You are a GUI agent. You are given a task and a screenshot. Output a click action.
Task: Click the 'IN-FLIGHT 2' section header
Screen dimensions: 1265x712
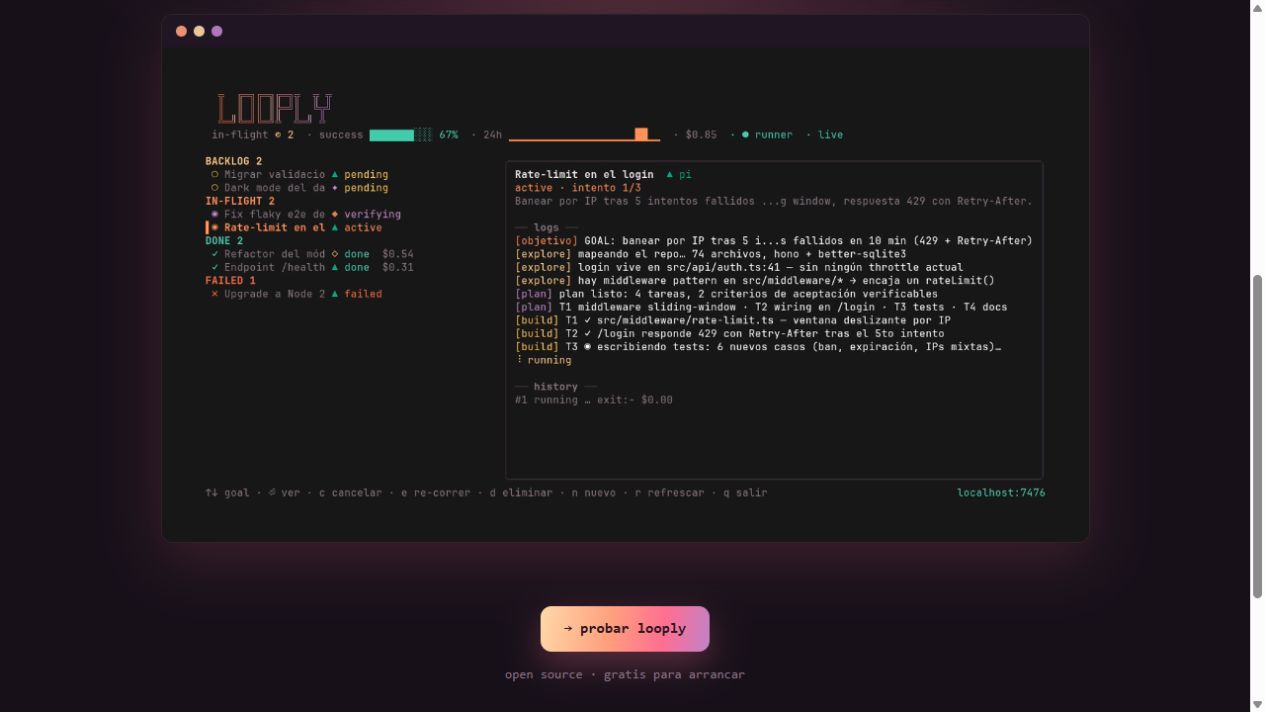240,201
